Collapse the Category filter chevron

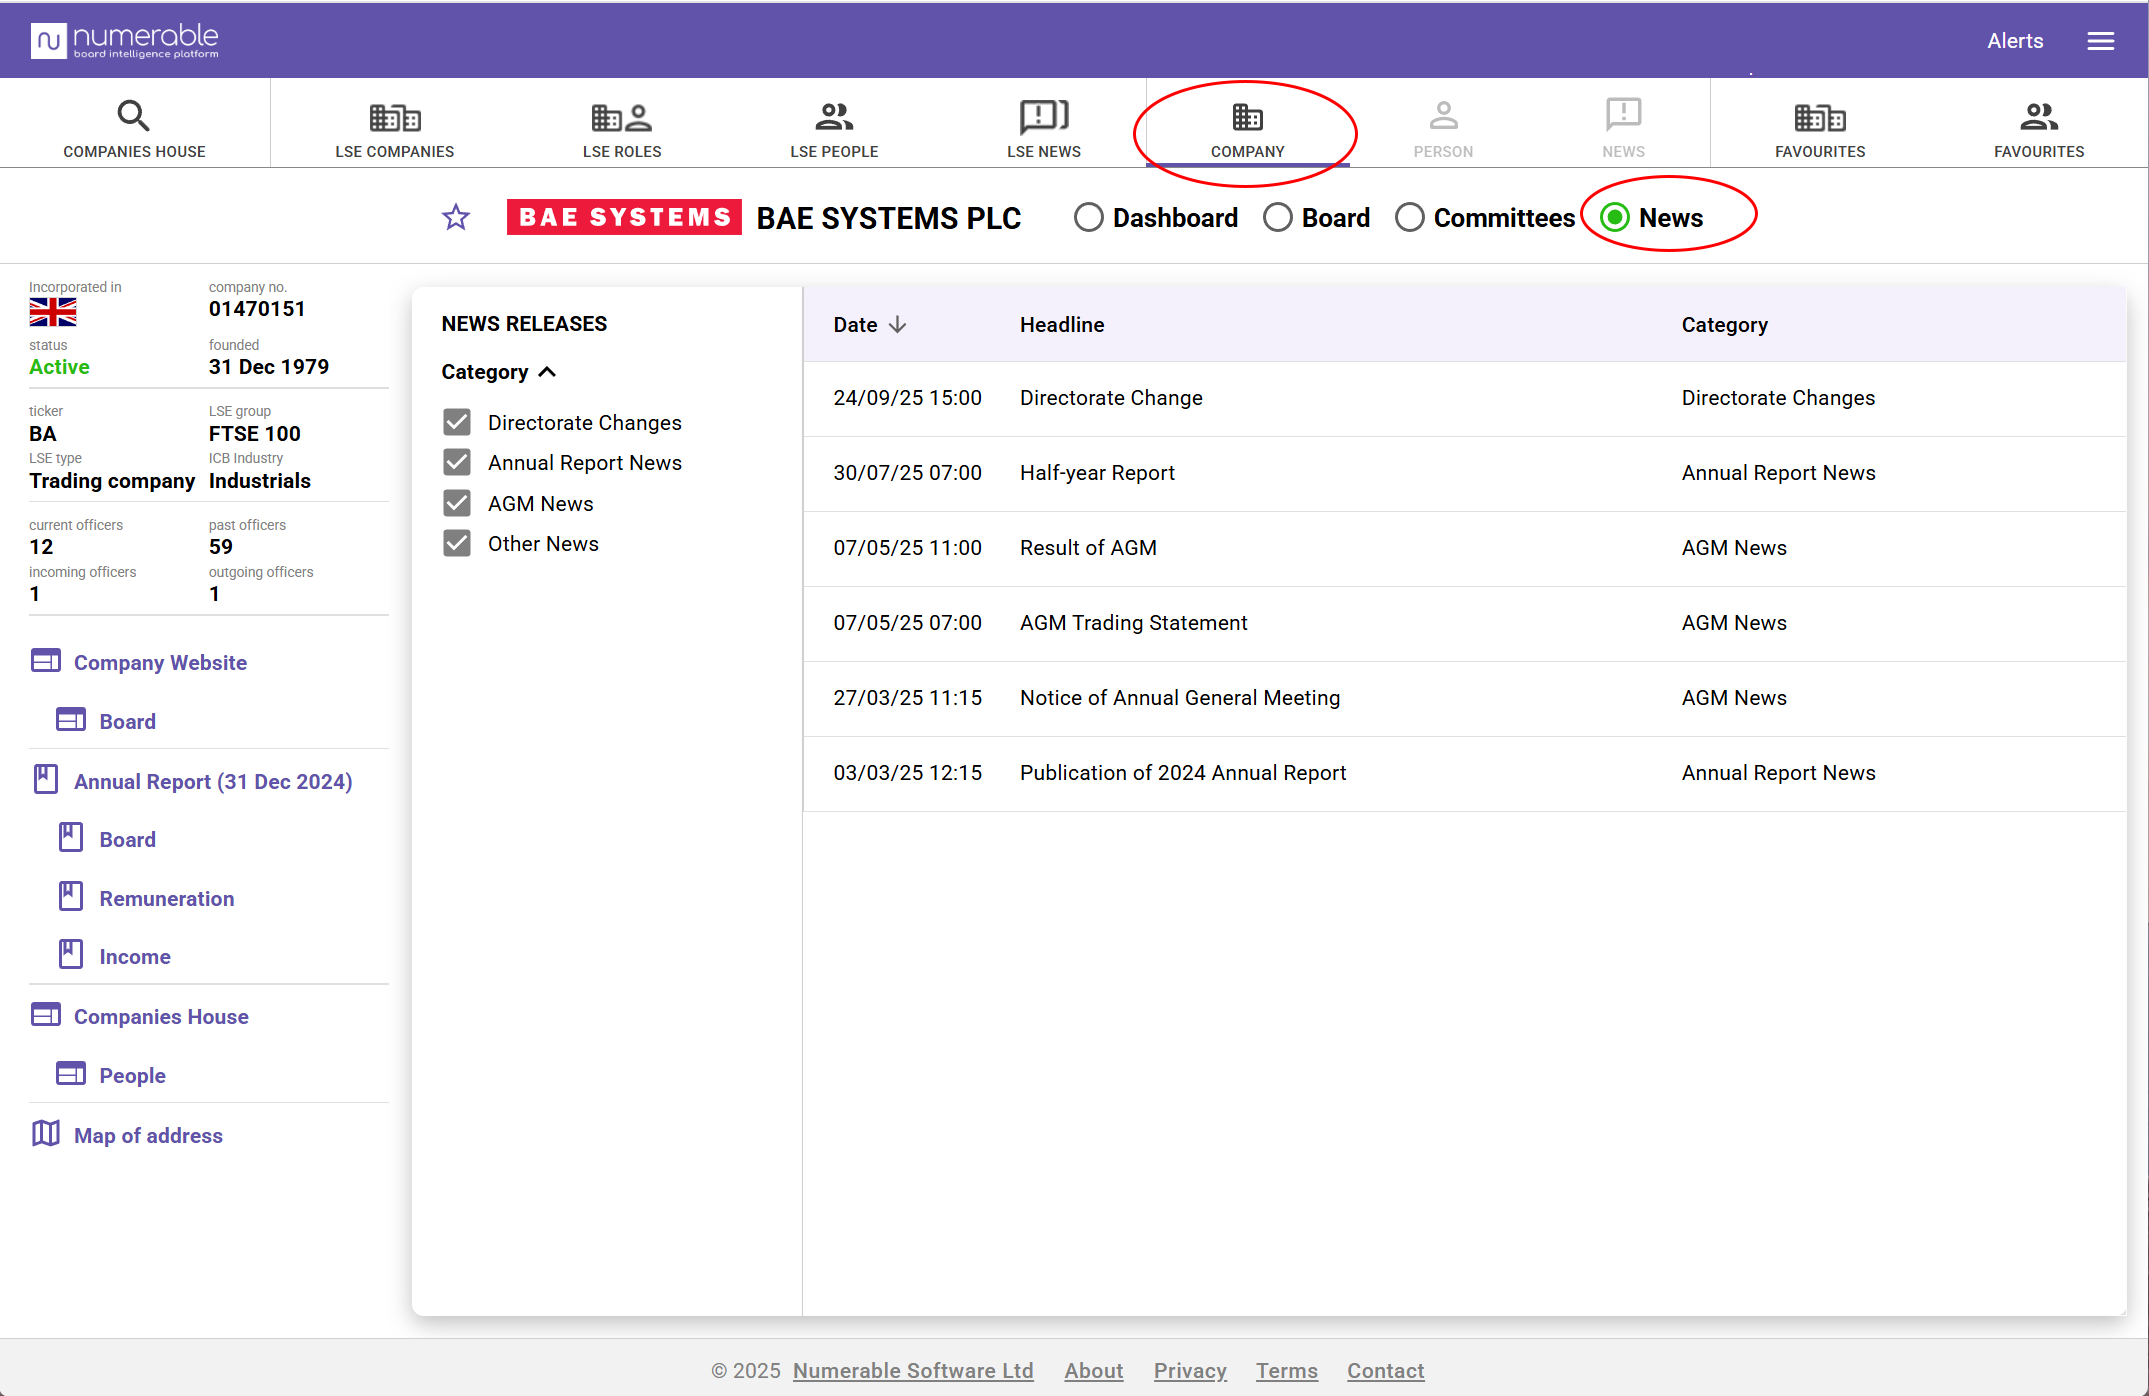pyautogui.click(x=547, y=372)
